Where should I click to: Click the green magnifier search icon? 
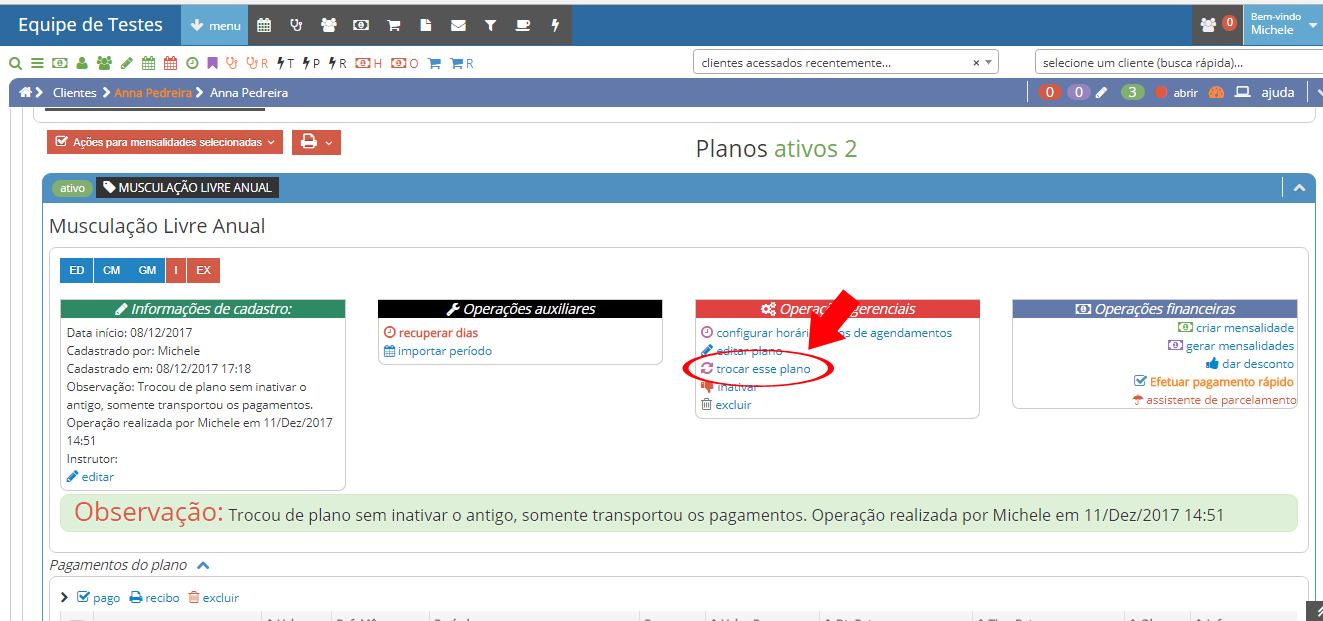15,63
